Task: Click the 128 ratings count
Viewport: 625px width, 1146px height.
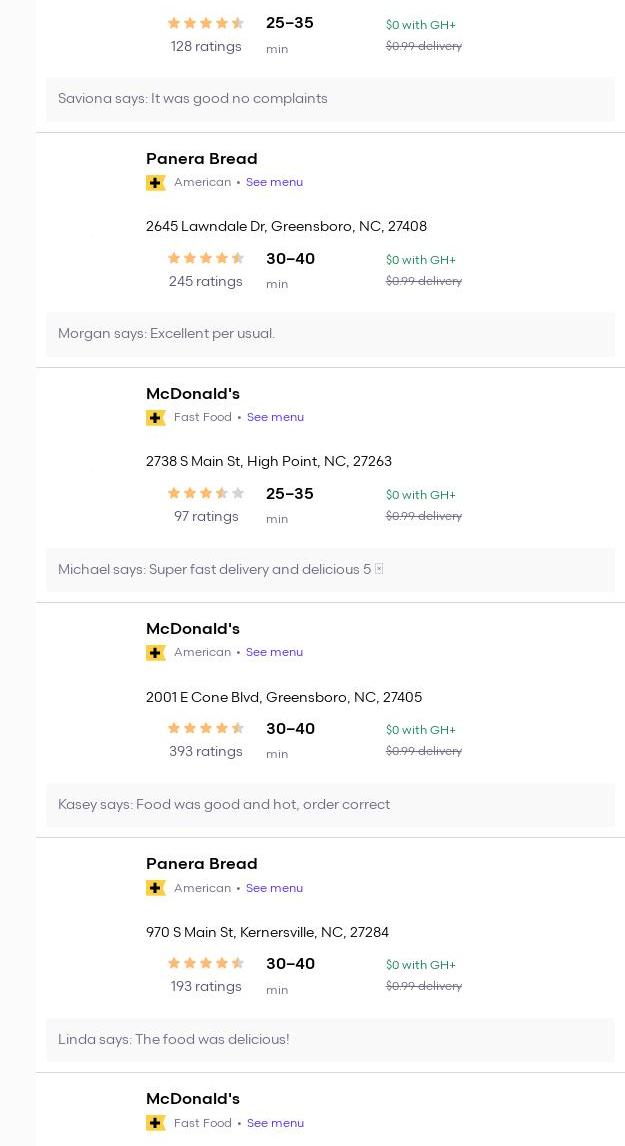Action: [x=205, y=47]
